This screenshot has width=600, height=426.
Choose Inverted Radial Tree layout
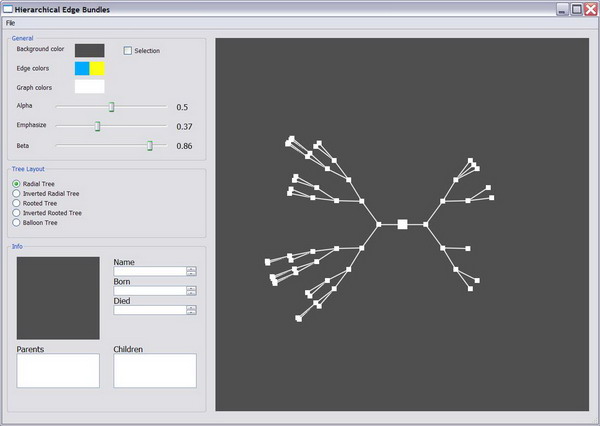[16, 193]
